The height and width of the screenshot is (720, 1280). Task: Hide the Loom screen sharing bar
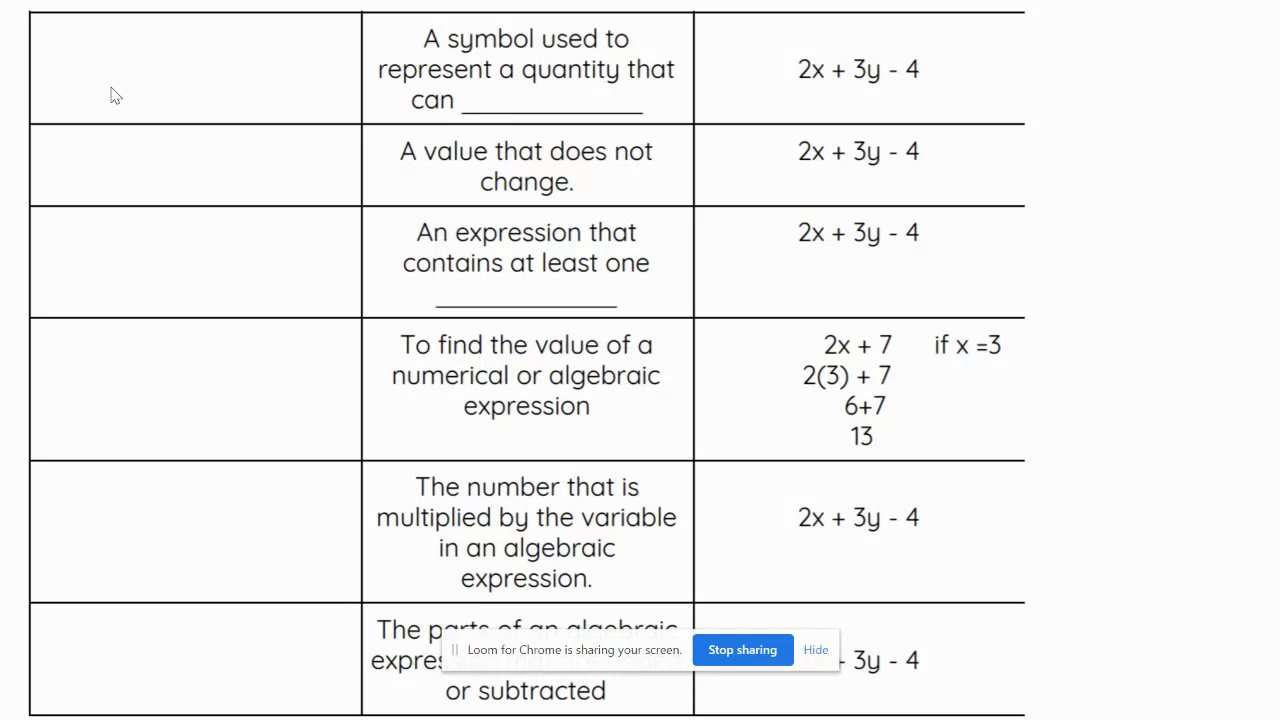(x=815, y=650)
